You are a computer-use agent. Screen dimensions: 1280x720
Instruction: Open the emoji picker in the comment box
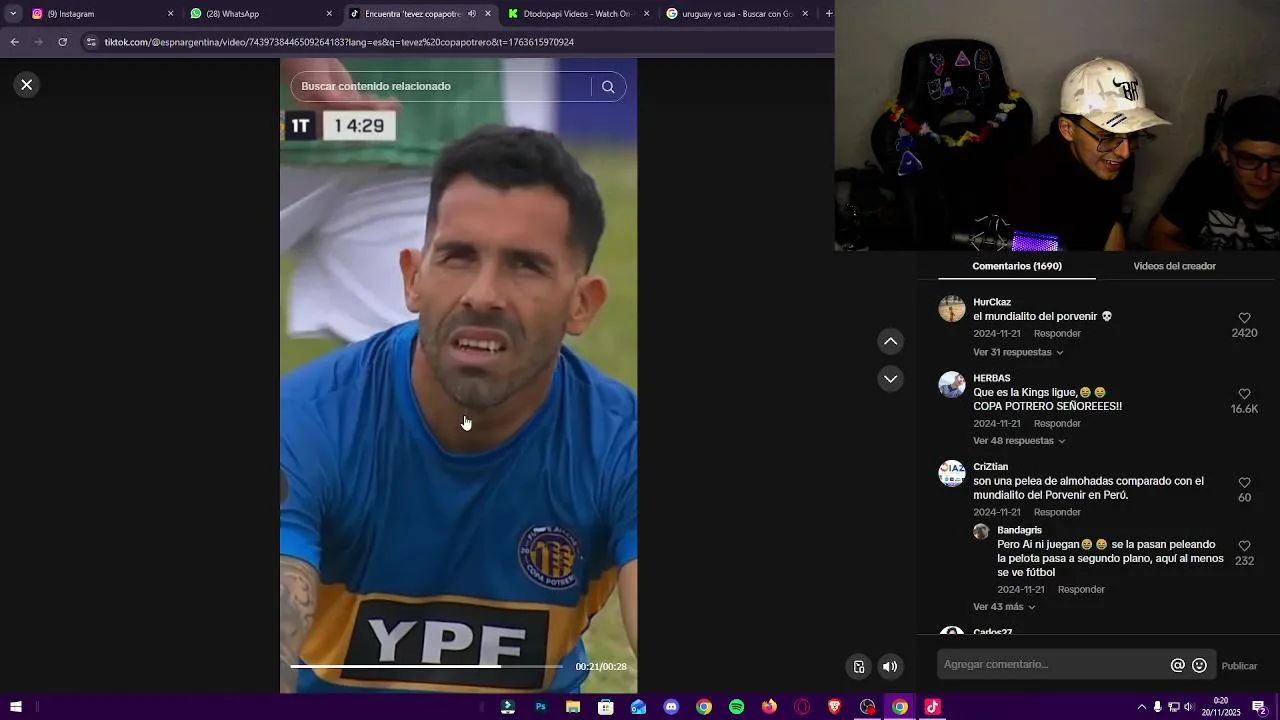click(x=1199, y=665)
